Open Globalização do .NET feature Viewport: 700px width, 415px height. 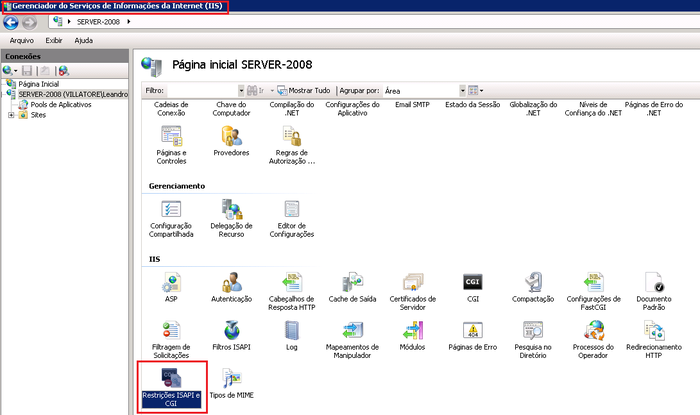(x=533, y=109)
